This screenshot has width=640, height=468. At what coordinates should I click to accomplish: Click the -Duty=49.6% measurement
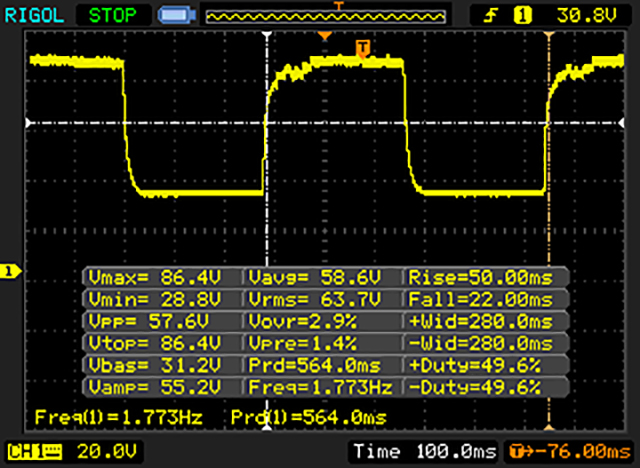(475, 387)
